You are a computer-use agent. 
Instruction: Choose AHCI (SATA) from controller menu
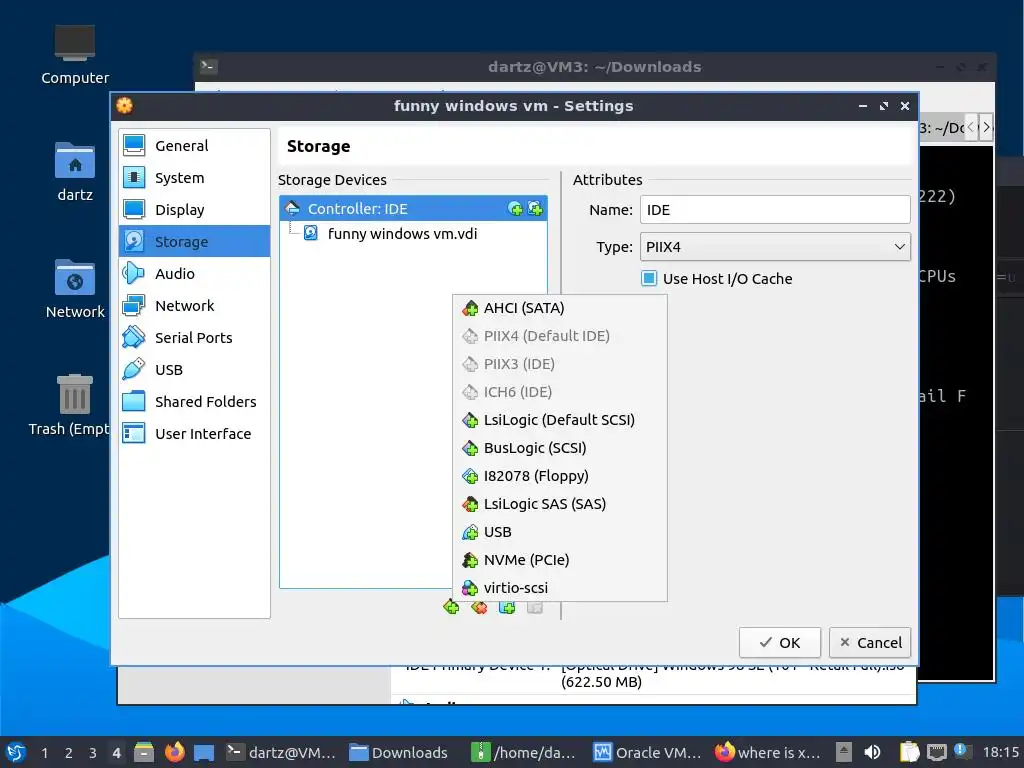click(560, 308)
